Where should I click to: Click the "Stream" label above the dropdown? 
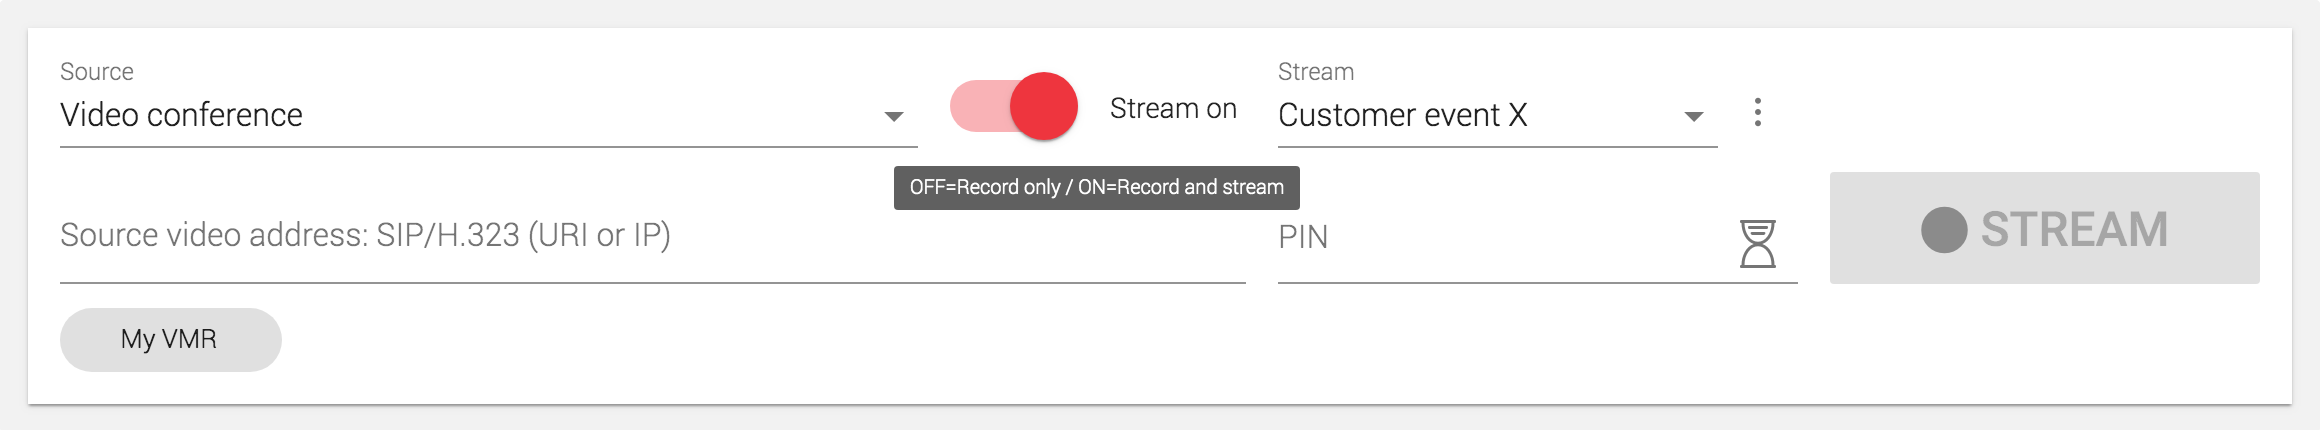point(1315,72)
